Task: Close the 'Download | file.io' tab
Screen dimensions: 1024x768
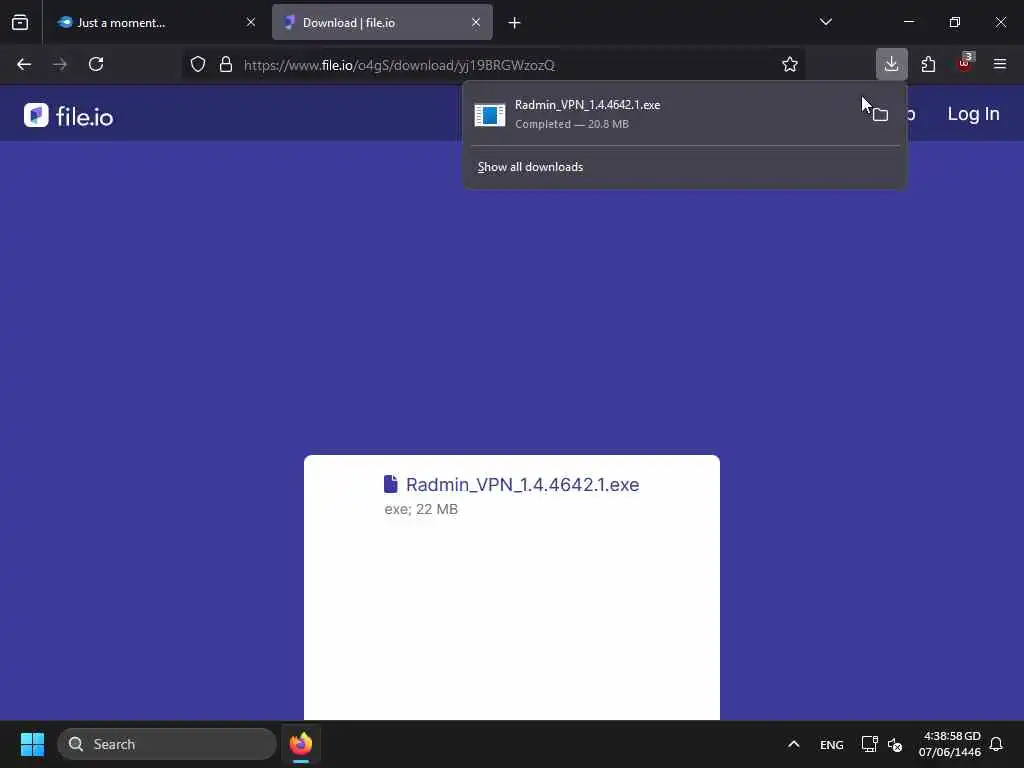Action: [476, 23]
